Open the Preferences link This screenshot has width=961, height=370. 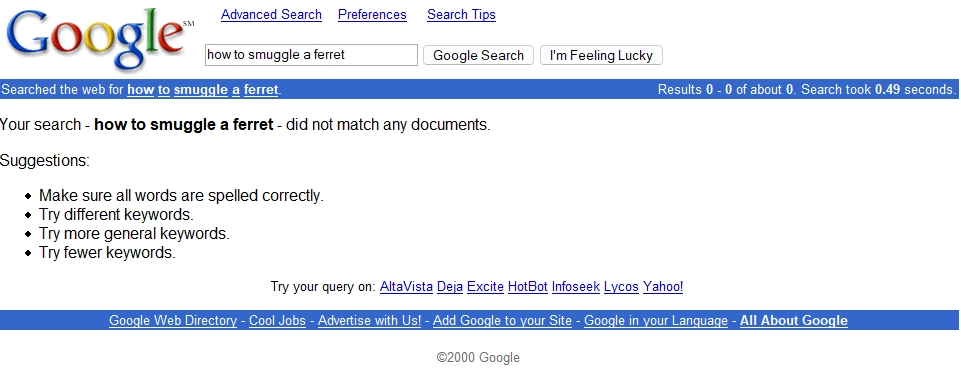[372, 15]
